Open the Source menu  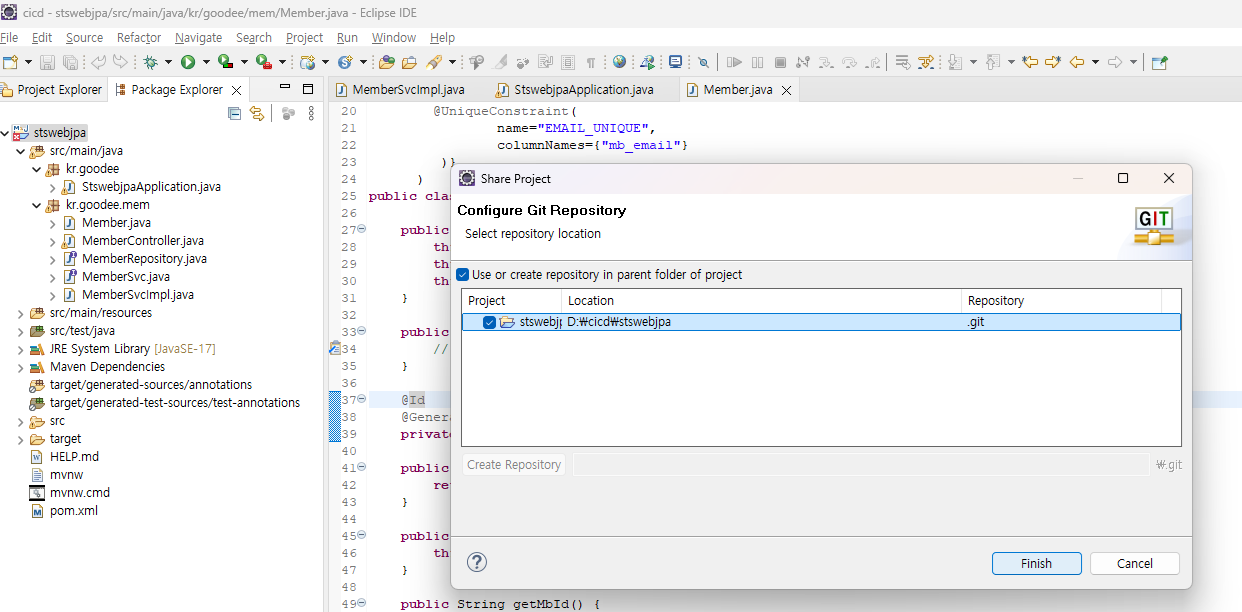point(84,37)
